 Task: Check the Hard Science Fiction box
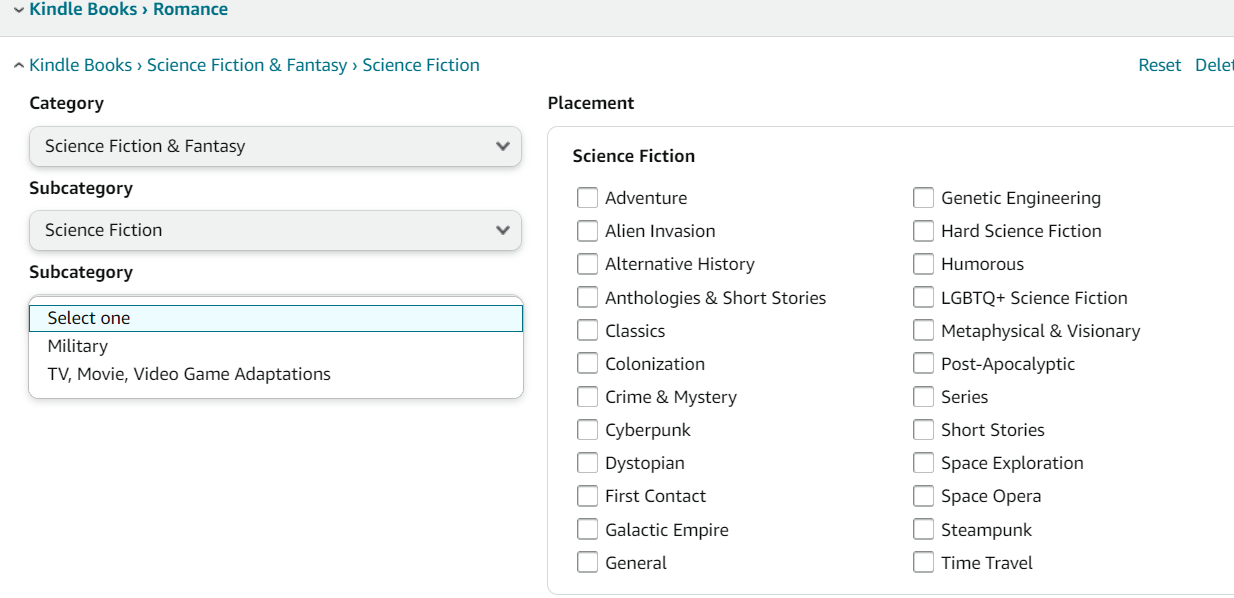pos(923,231)
